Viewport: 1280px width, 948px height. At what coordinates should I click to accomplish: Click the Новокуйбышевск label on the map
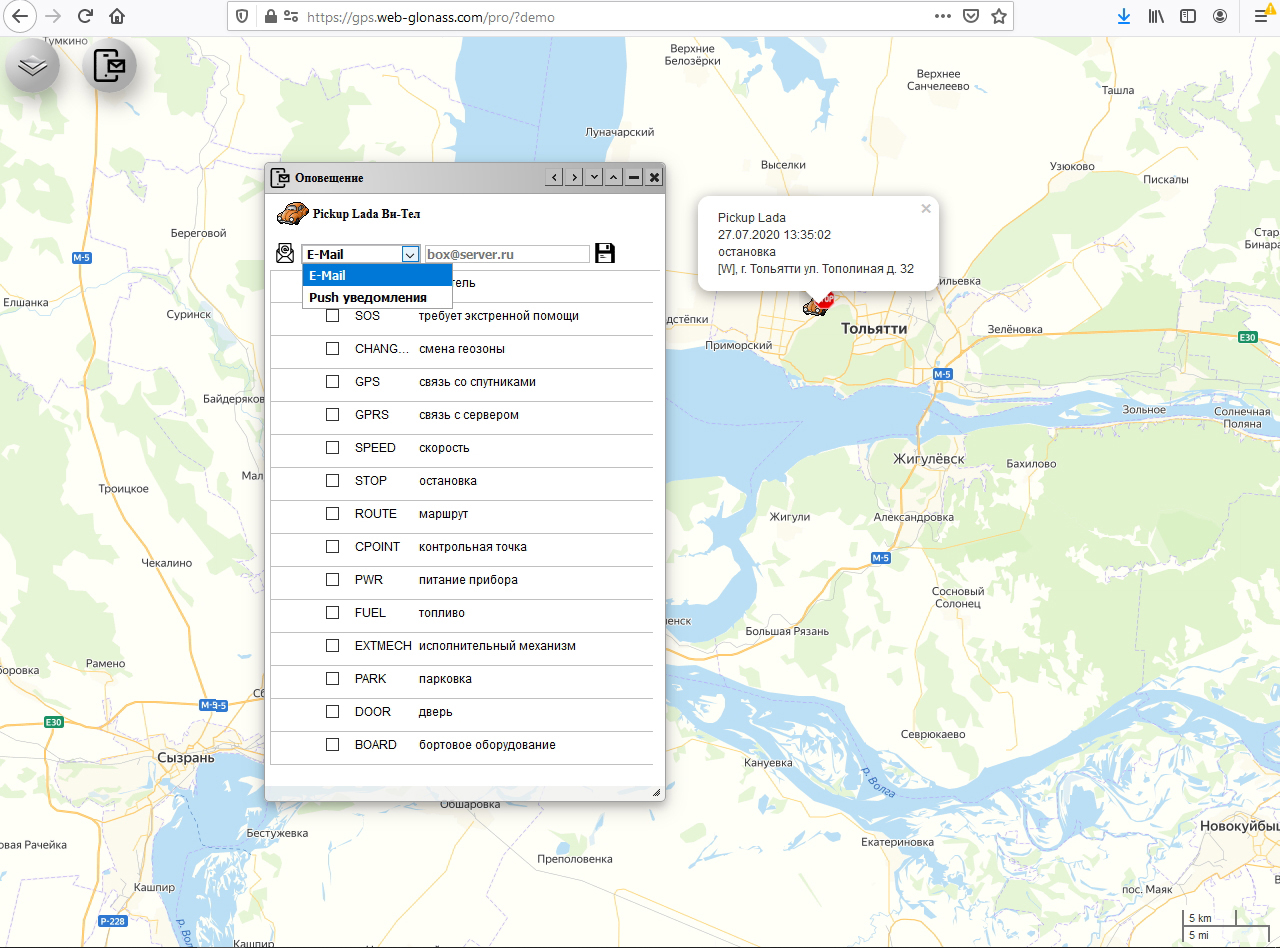(x=1239, y=826)
